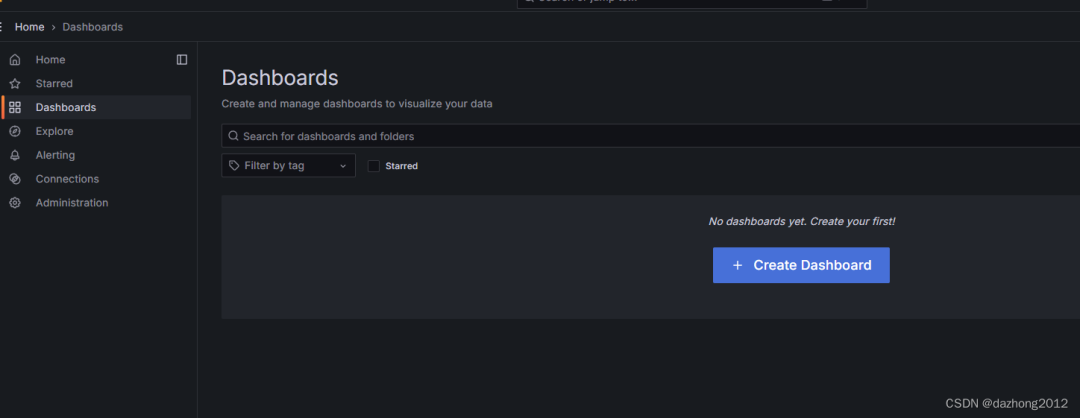Select Dashboards in the sidebar menu

(x=96, y=107)
